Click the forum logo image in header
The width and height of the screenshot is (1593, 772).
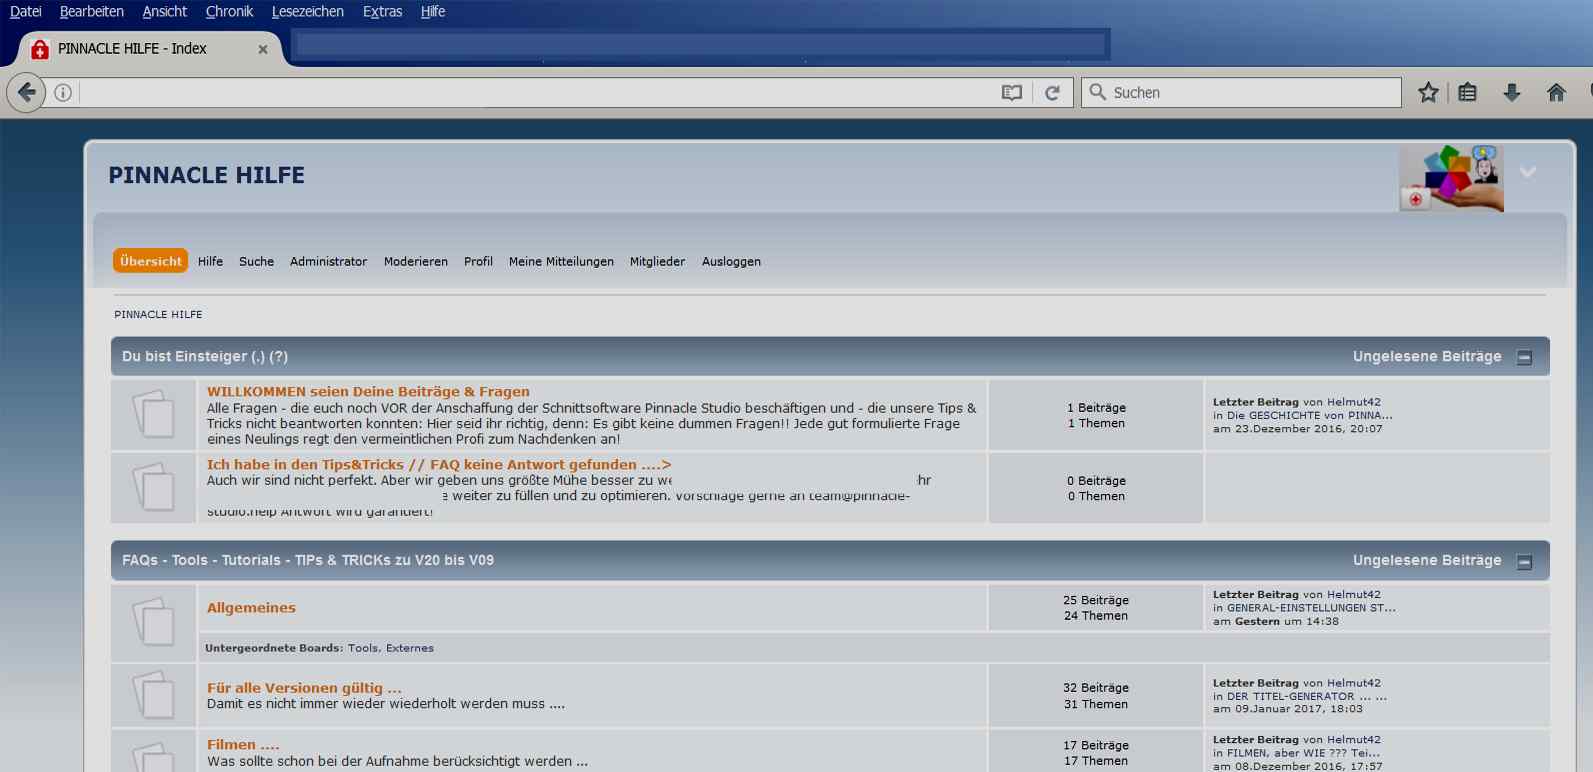1451,178
